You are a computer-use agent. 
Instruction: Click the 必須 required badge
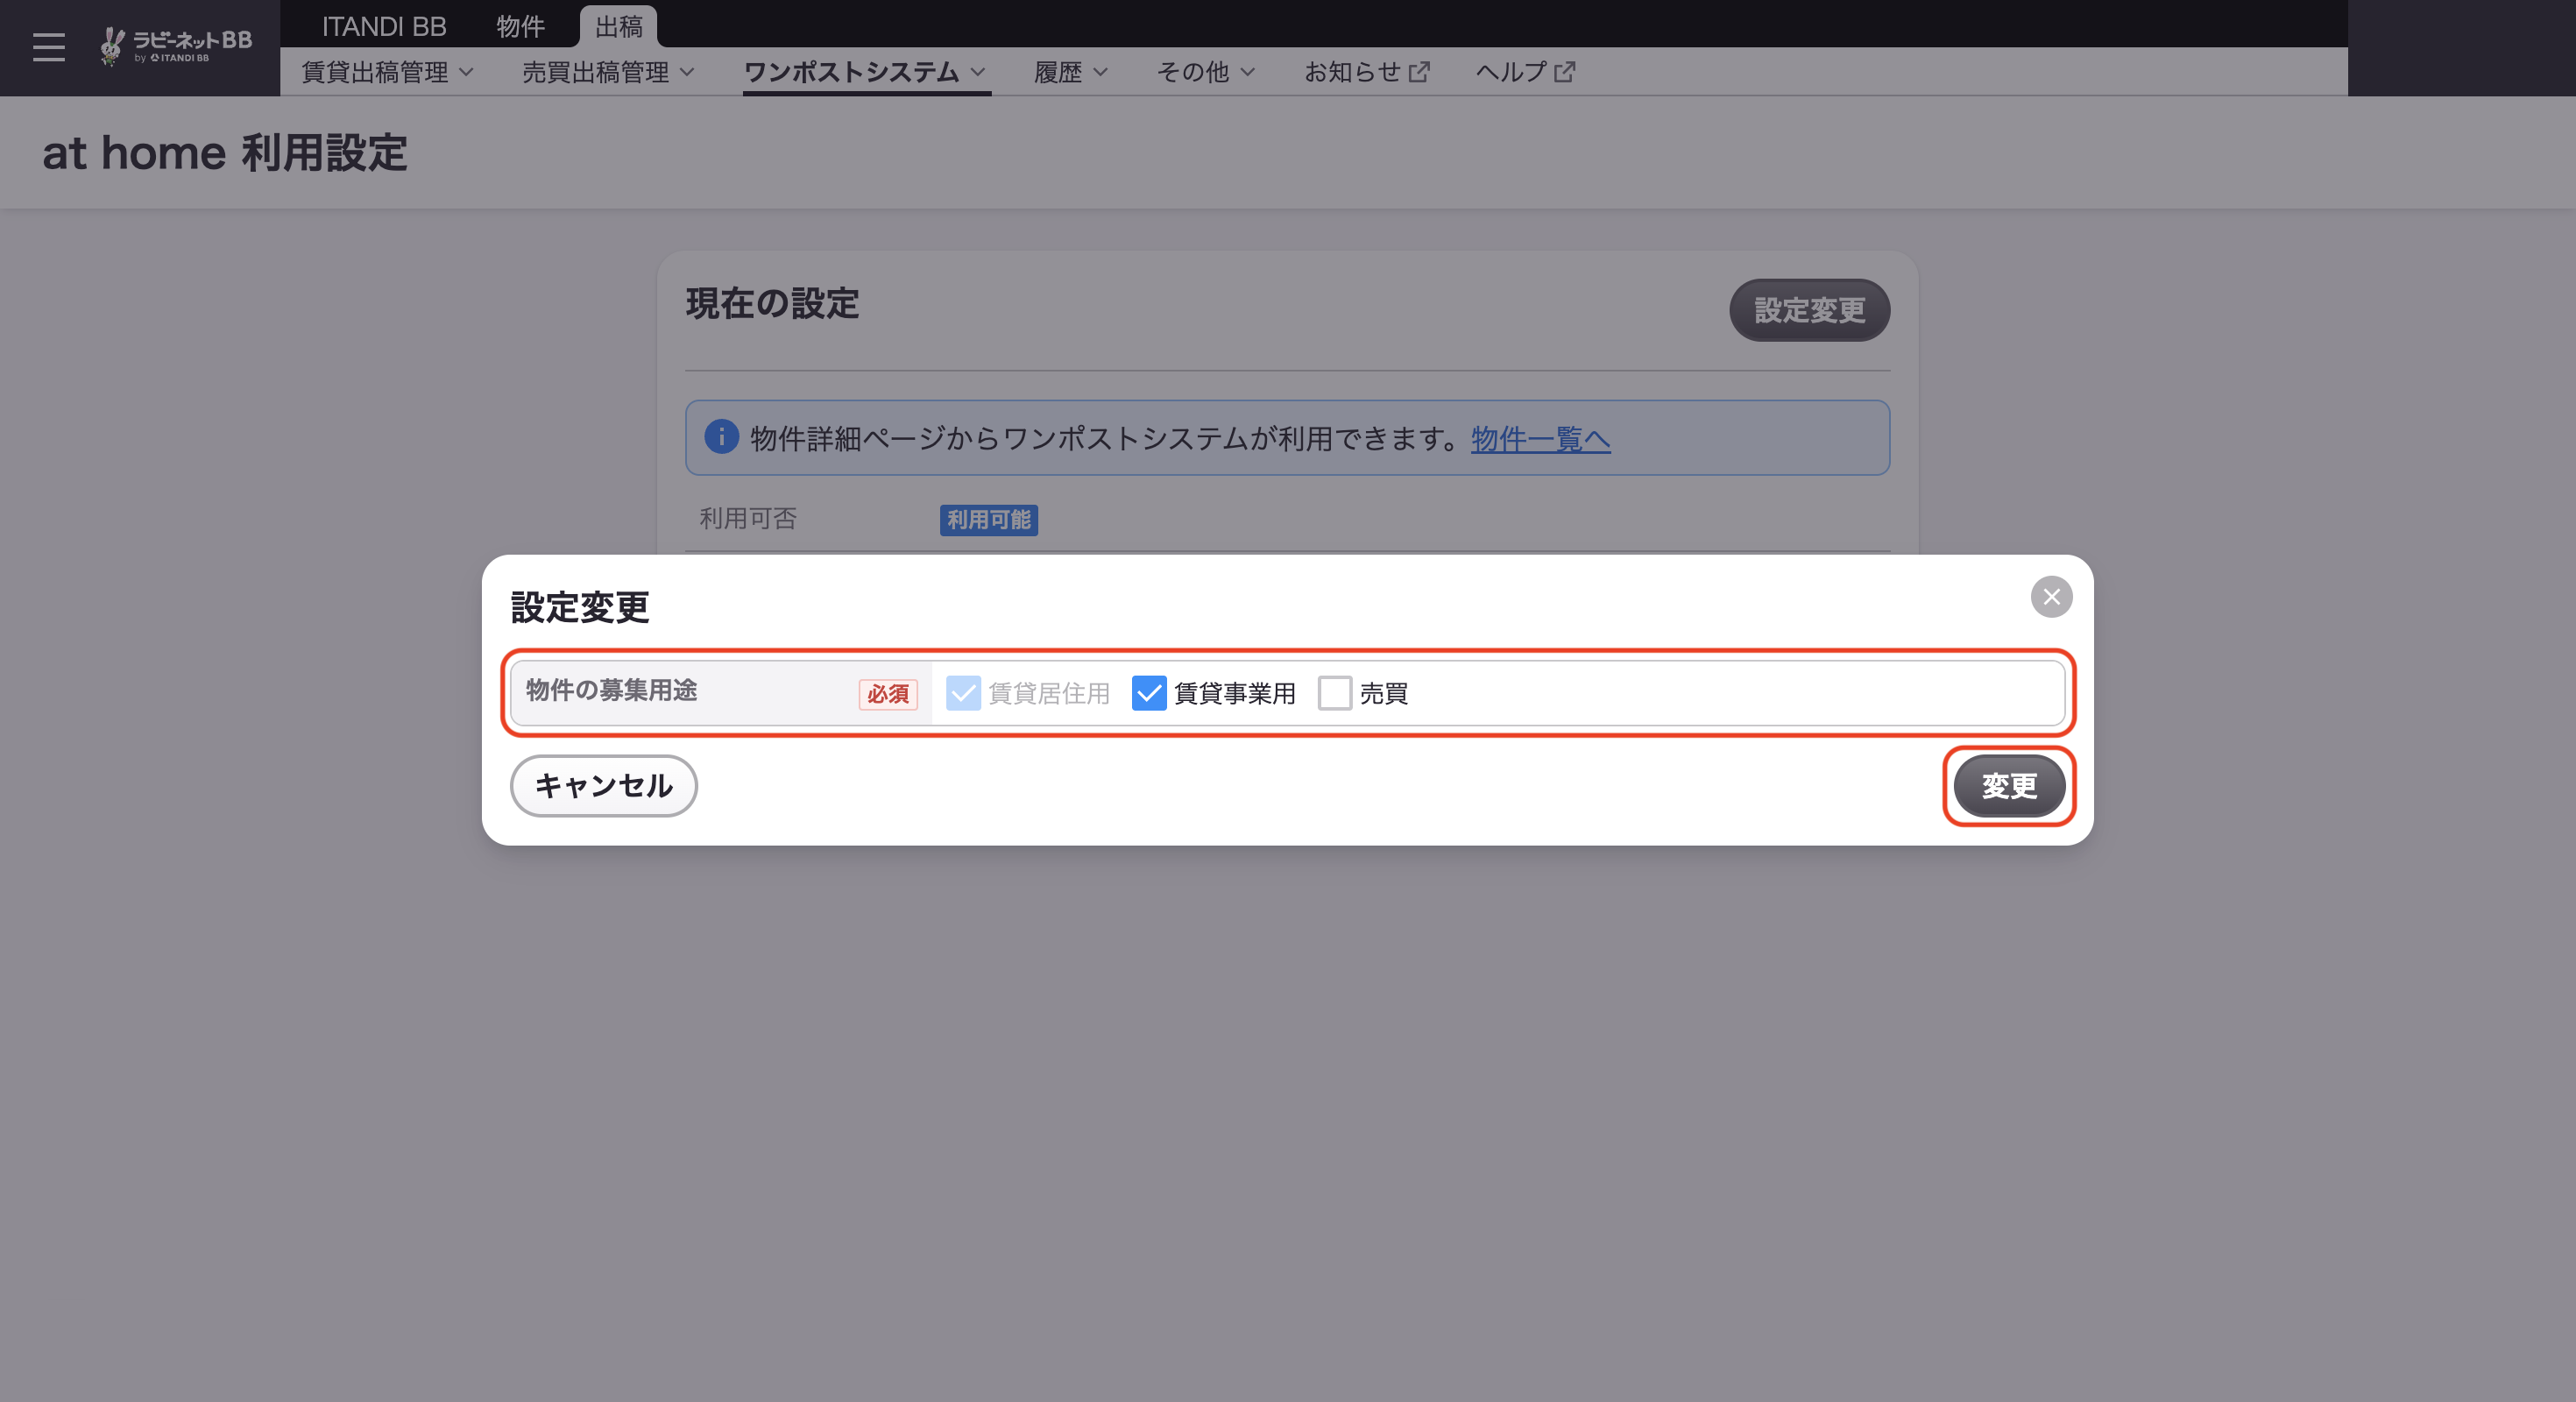[888, 693]
